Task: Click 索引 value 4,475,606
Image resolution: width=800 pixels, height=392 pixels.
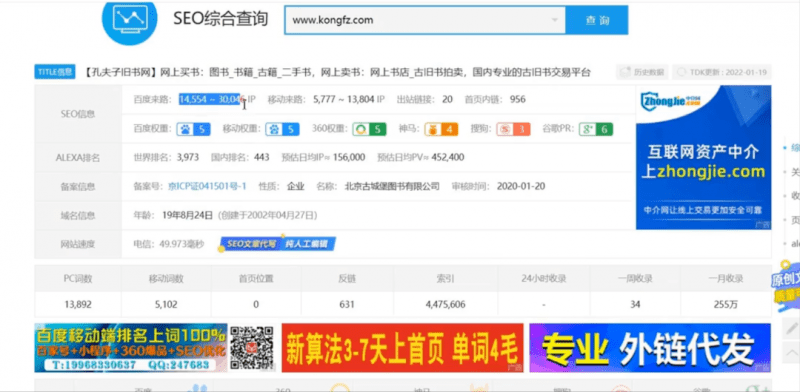Action: click(445, 305)
